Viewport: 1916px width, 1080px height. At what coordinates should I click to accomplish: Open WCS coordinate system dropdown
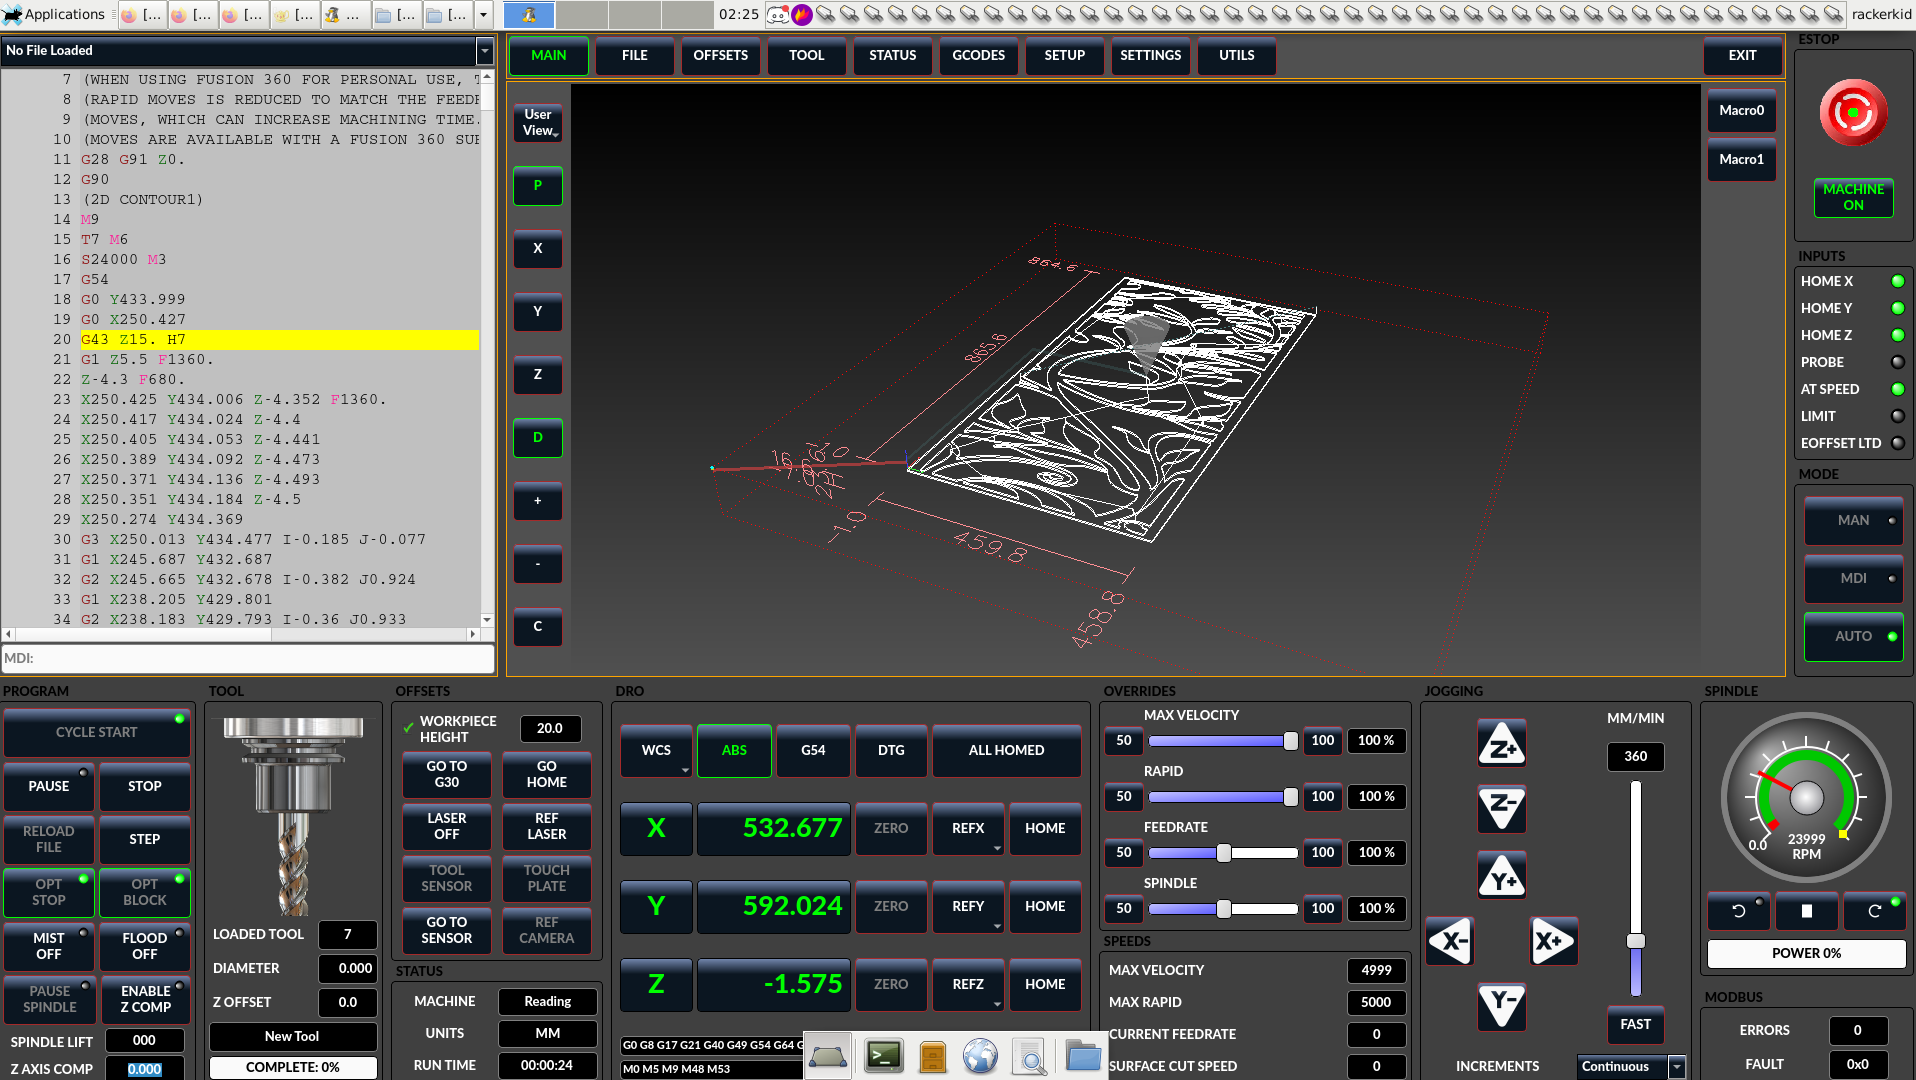point(656,751)
